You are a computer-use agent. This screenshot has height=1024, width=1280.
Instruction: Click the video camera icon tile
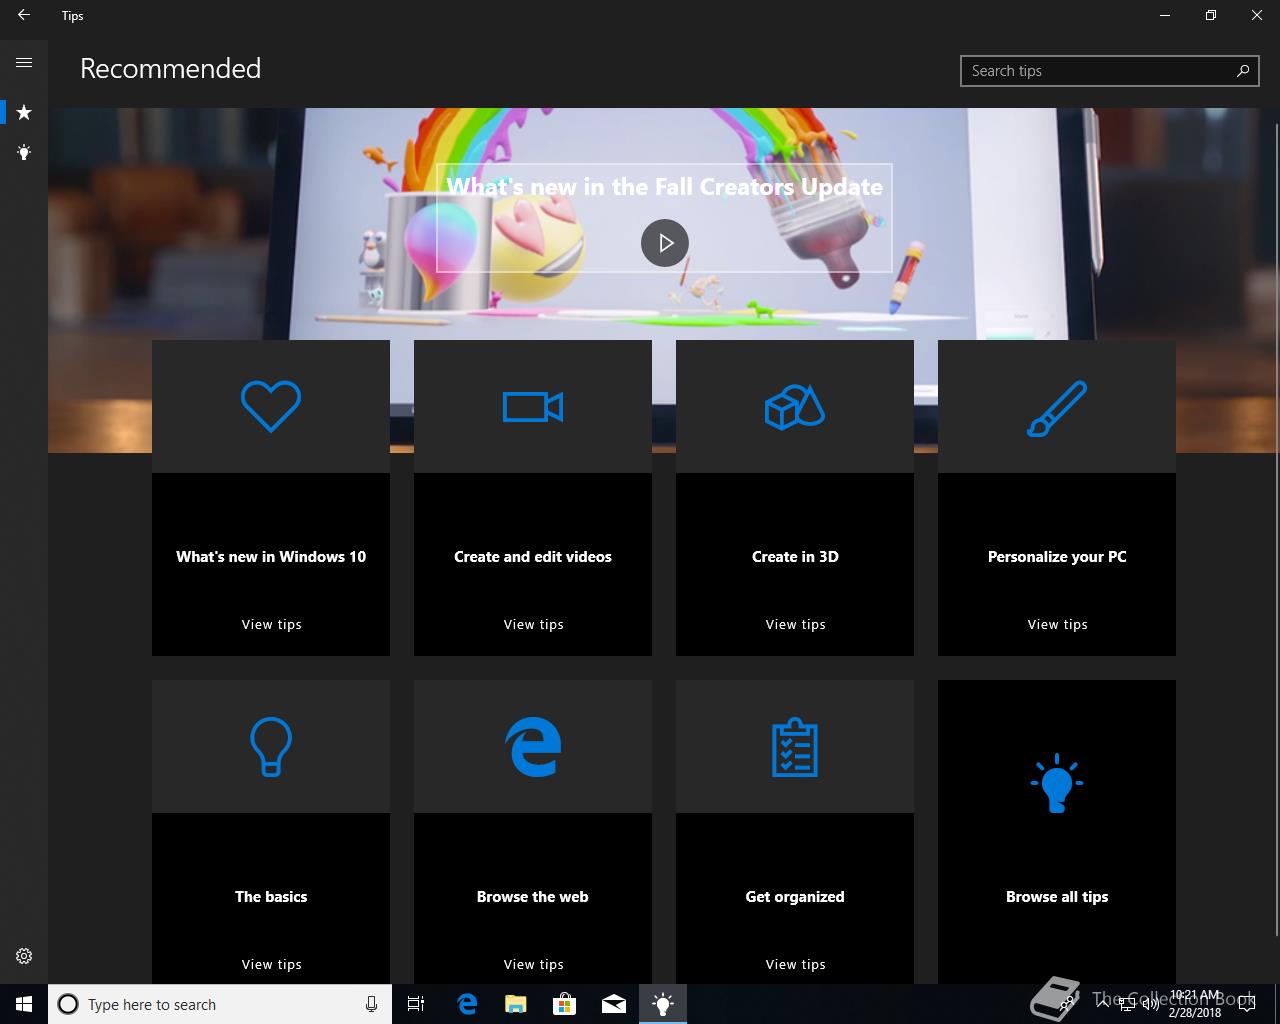coord(533,407)
